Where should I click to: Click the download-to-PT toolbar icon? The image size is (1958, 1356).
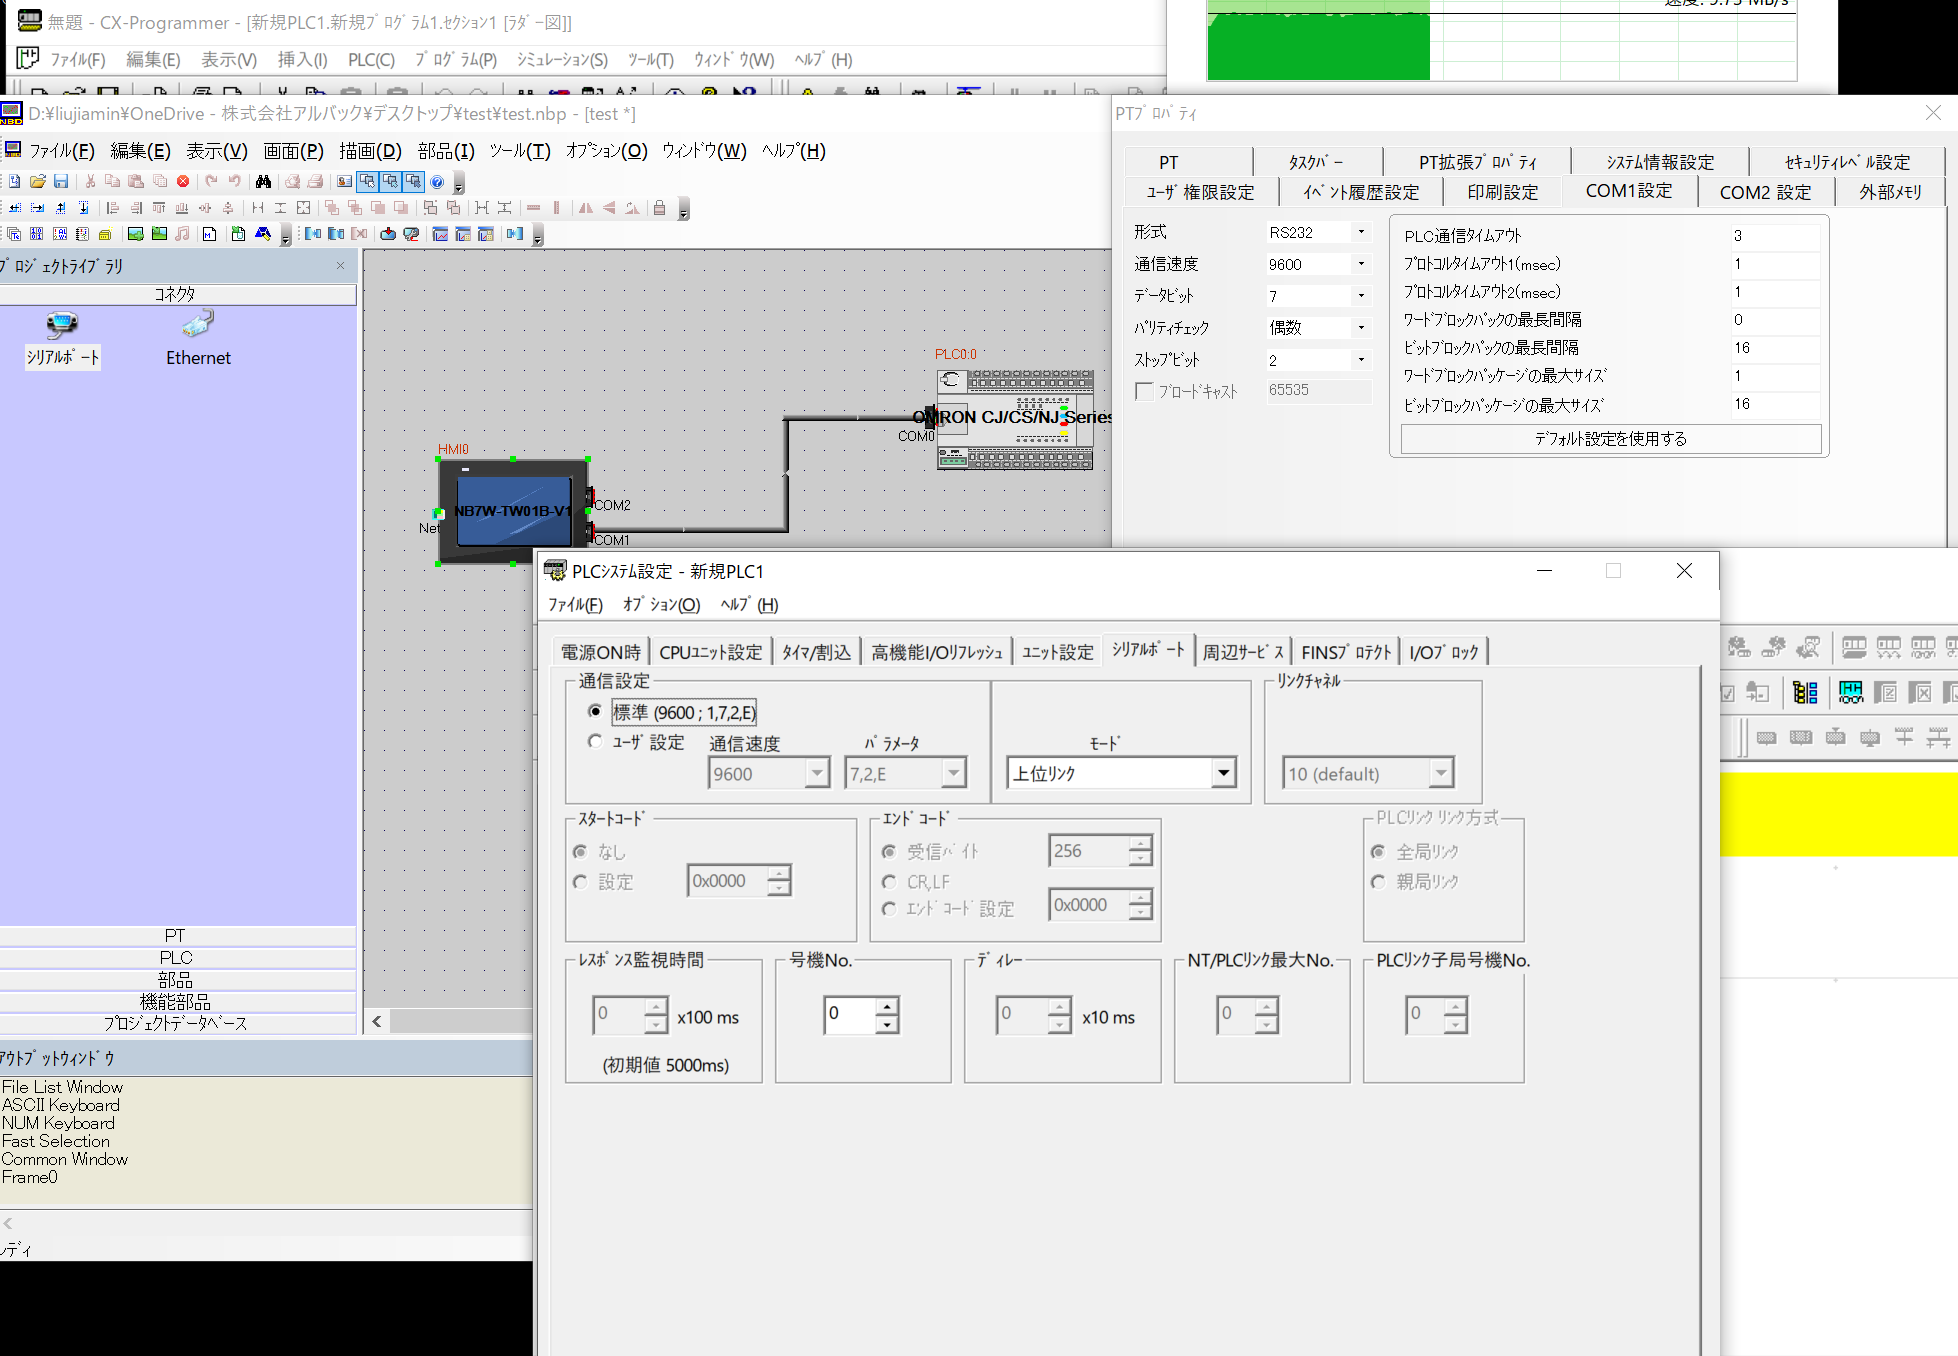[388, 234]
